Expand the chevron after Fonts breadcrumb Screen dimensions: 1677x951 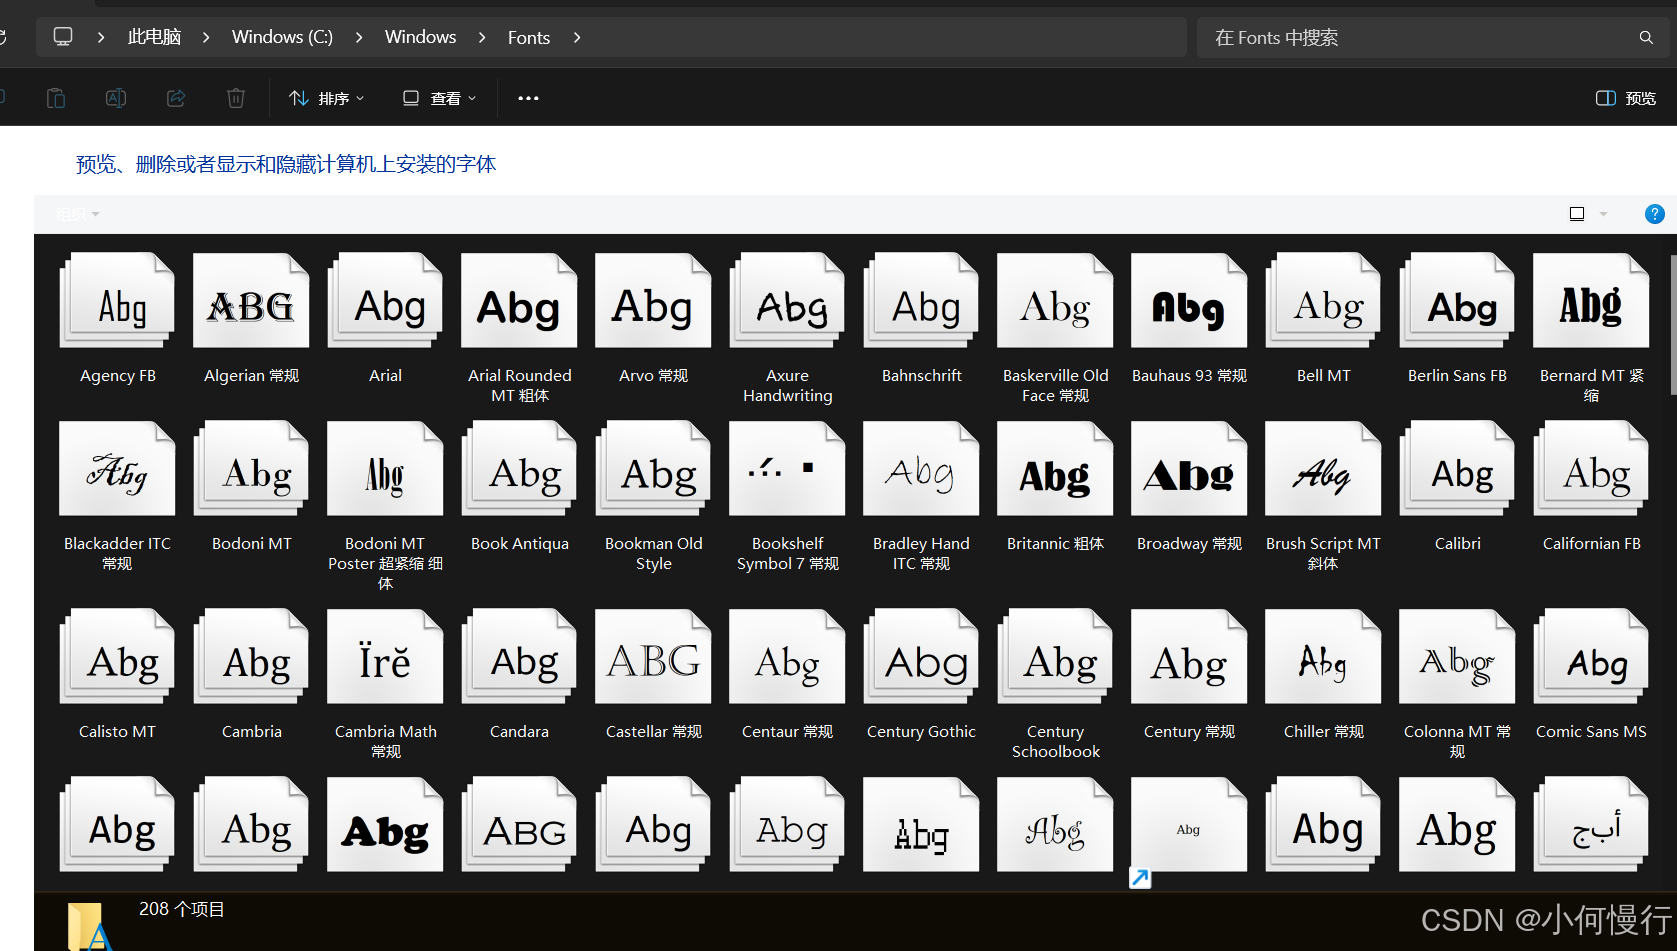(577, 37)
